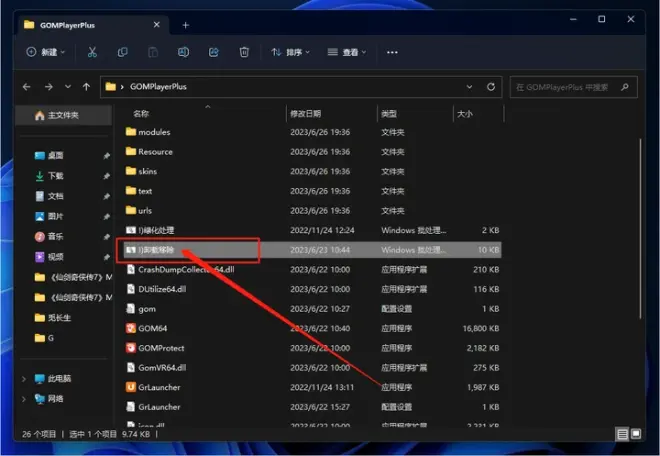The width and height of the screenshot is (660, 456).
Task: Click the Cut scissors icon in toolbar
Action: 92,52
